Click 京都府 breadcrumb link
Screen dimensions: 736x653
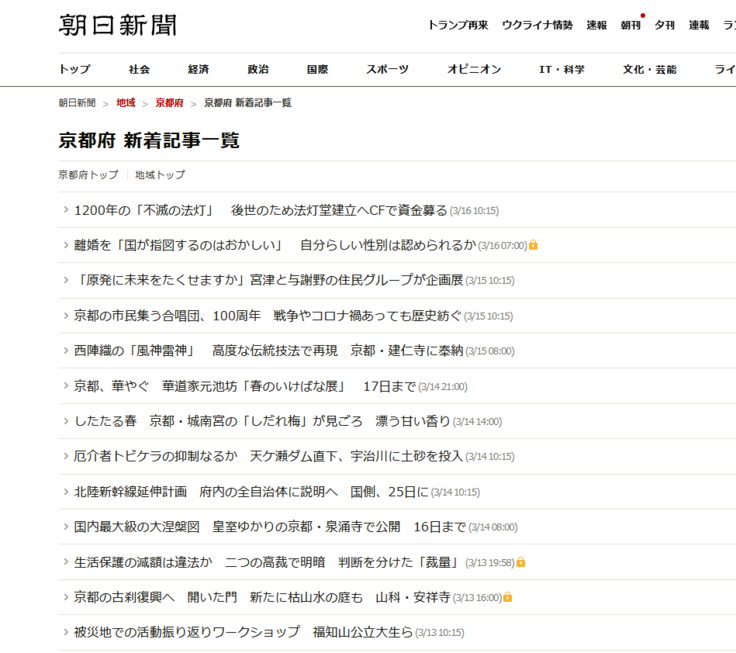(x=169, y=103)
